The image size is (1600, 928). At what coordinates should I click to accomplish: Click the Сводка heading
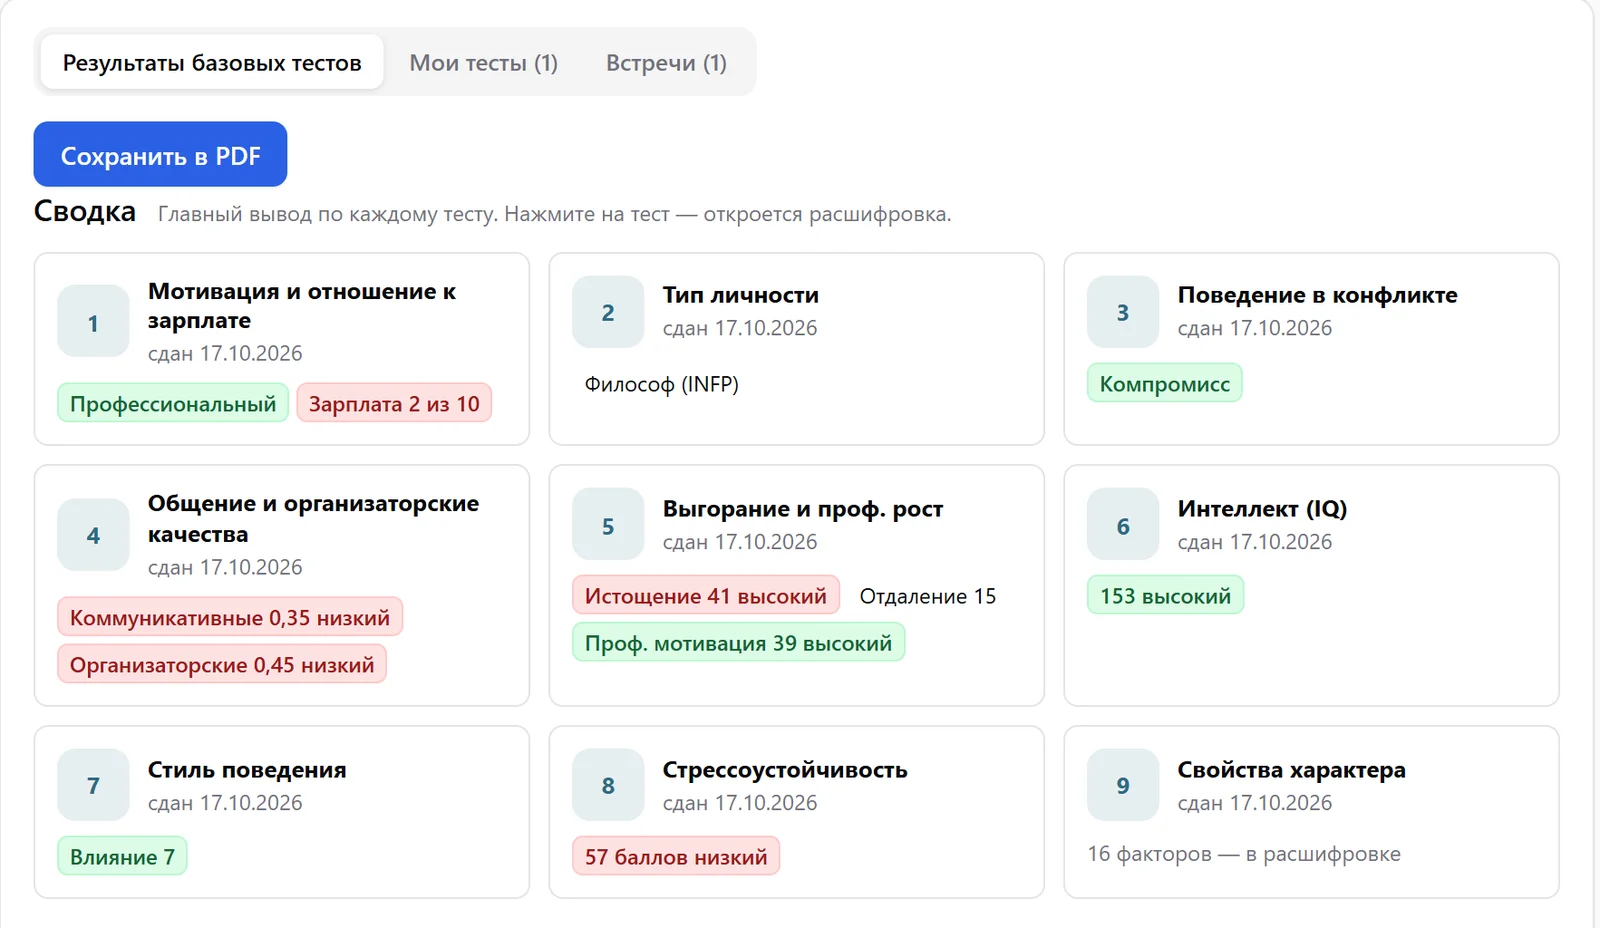[x=85, y=211]
